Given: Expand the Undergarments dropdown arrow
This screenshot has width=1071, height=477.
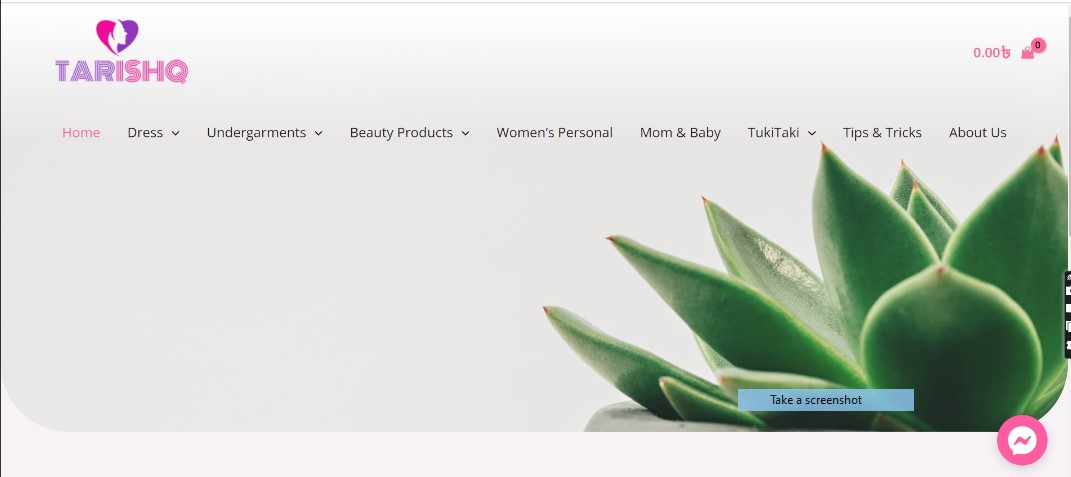Looking at the screenshot, I should [318, 133].
